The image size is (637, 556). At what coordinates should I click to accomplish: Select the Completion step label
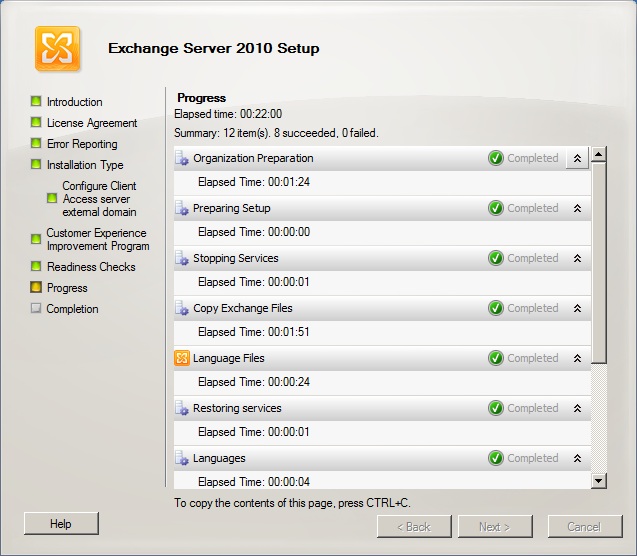click(x=72, y=309)
